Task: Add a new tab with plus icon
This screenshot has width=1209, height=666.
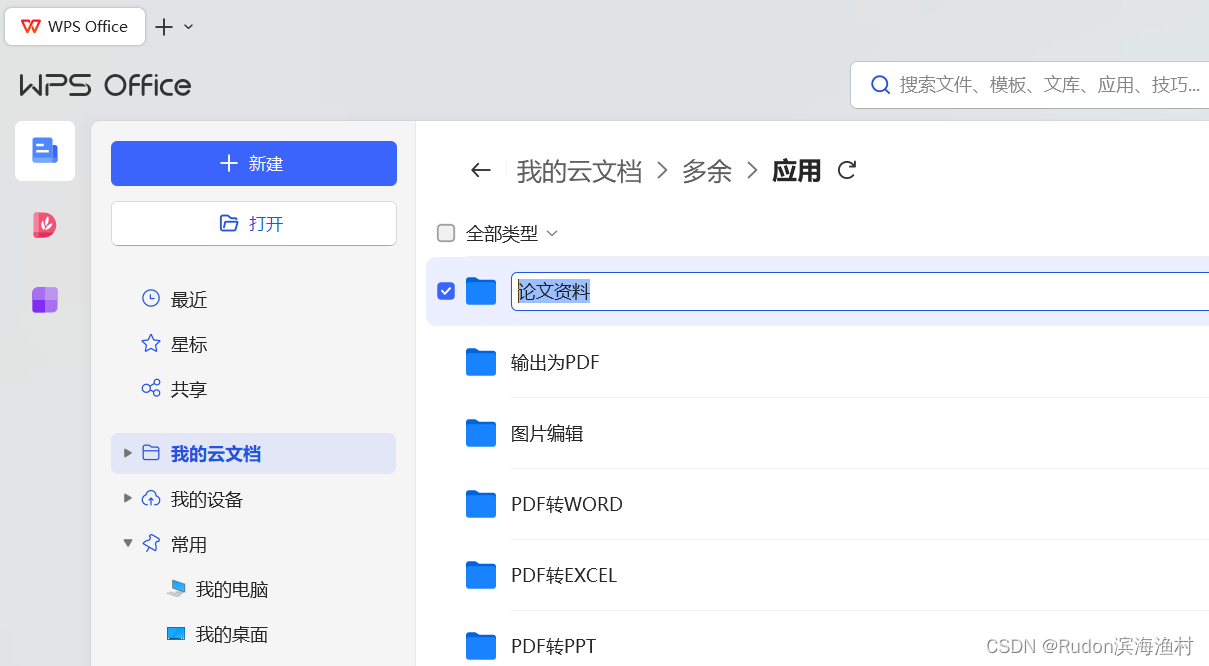Action: pos(164,27)
